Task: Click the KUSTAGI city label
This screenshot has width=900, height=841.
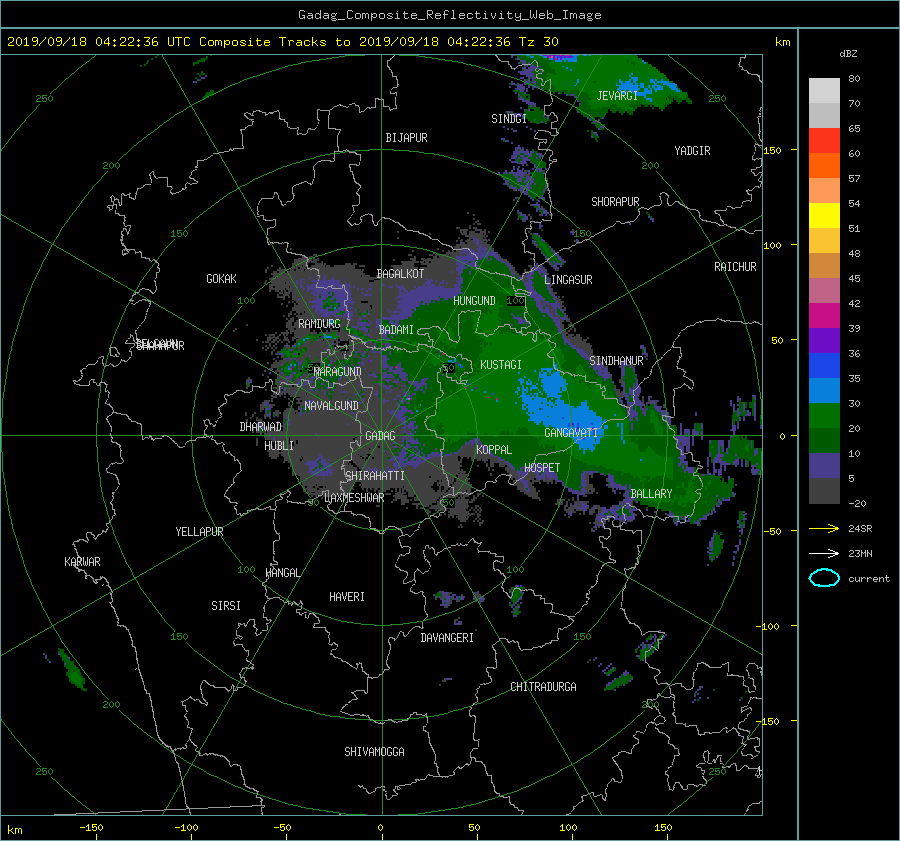Action: point(501,365)
